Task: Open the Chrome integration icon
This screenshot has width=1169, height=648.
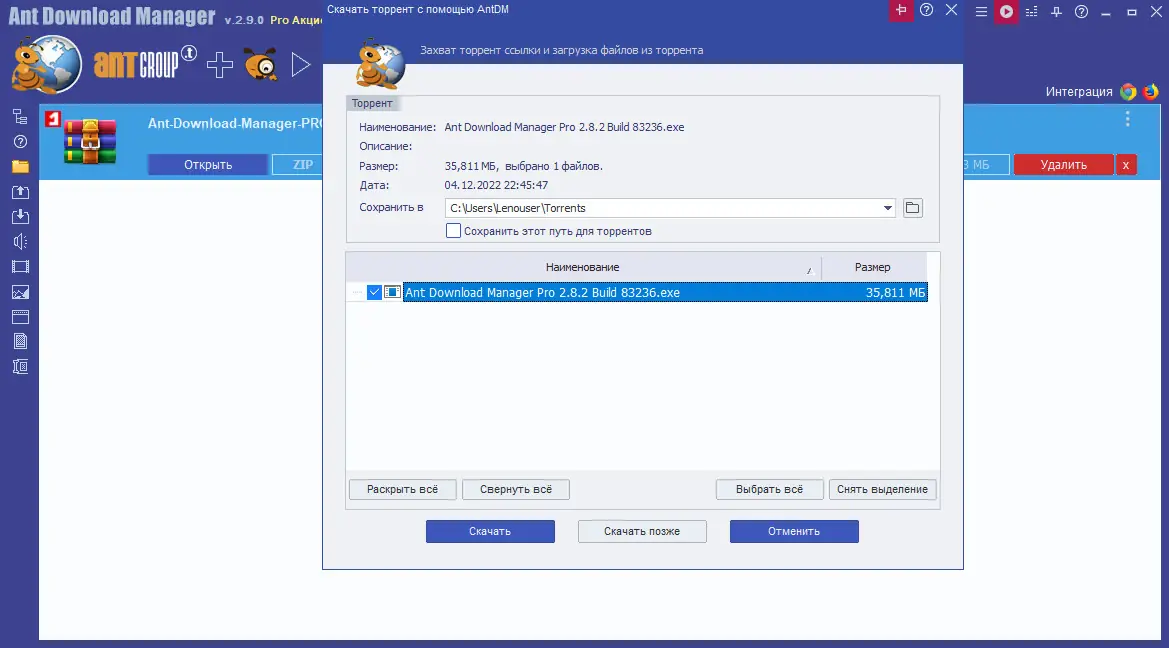Action: tap(1128, 90)
